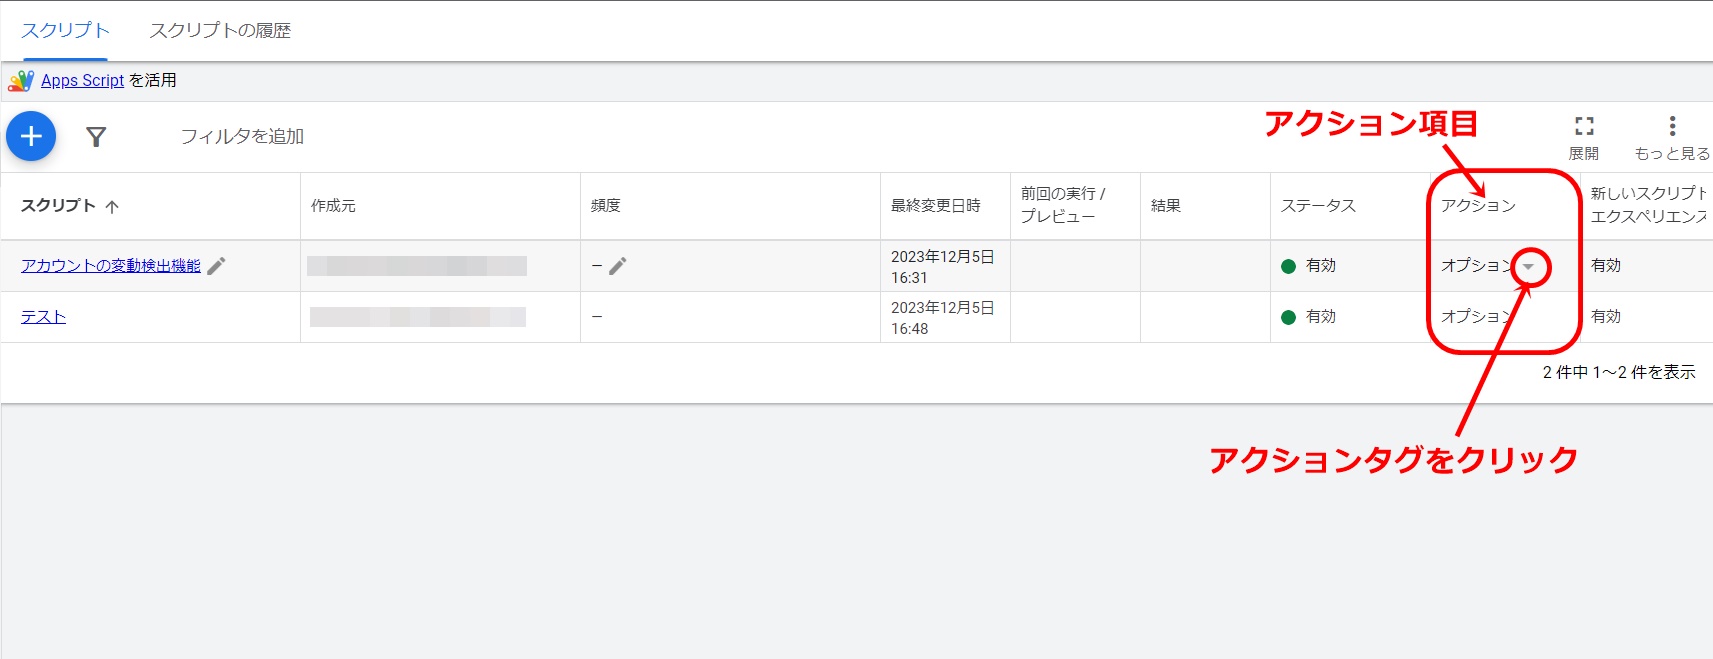Click the Apps Script logo icon
The height and width of the screenshot is (659, 1713).
pyautogui.click(x=21, y=80)
